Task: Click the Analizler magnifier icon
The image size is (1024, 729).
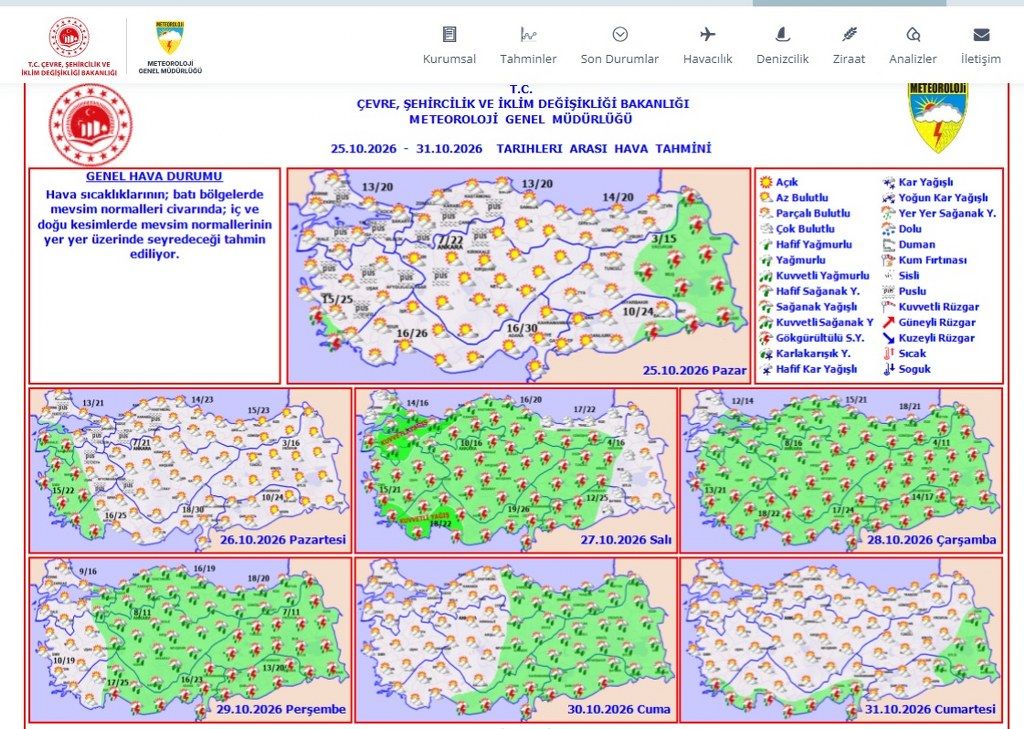Action: (x=913, y=34)
